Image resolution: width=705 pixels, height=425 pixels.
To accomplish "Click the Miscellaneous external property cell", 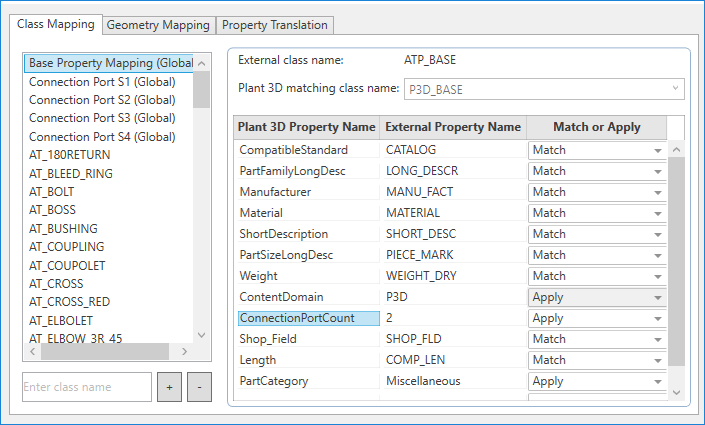I will pyautogui.click(x=455, y=381).
